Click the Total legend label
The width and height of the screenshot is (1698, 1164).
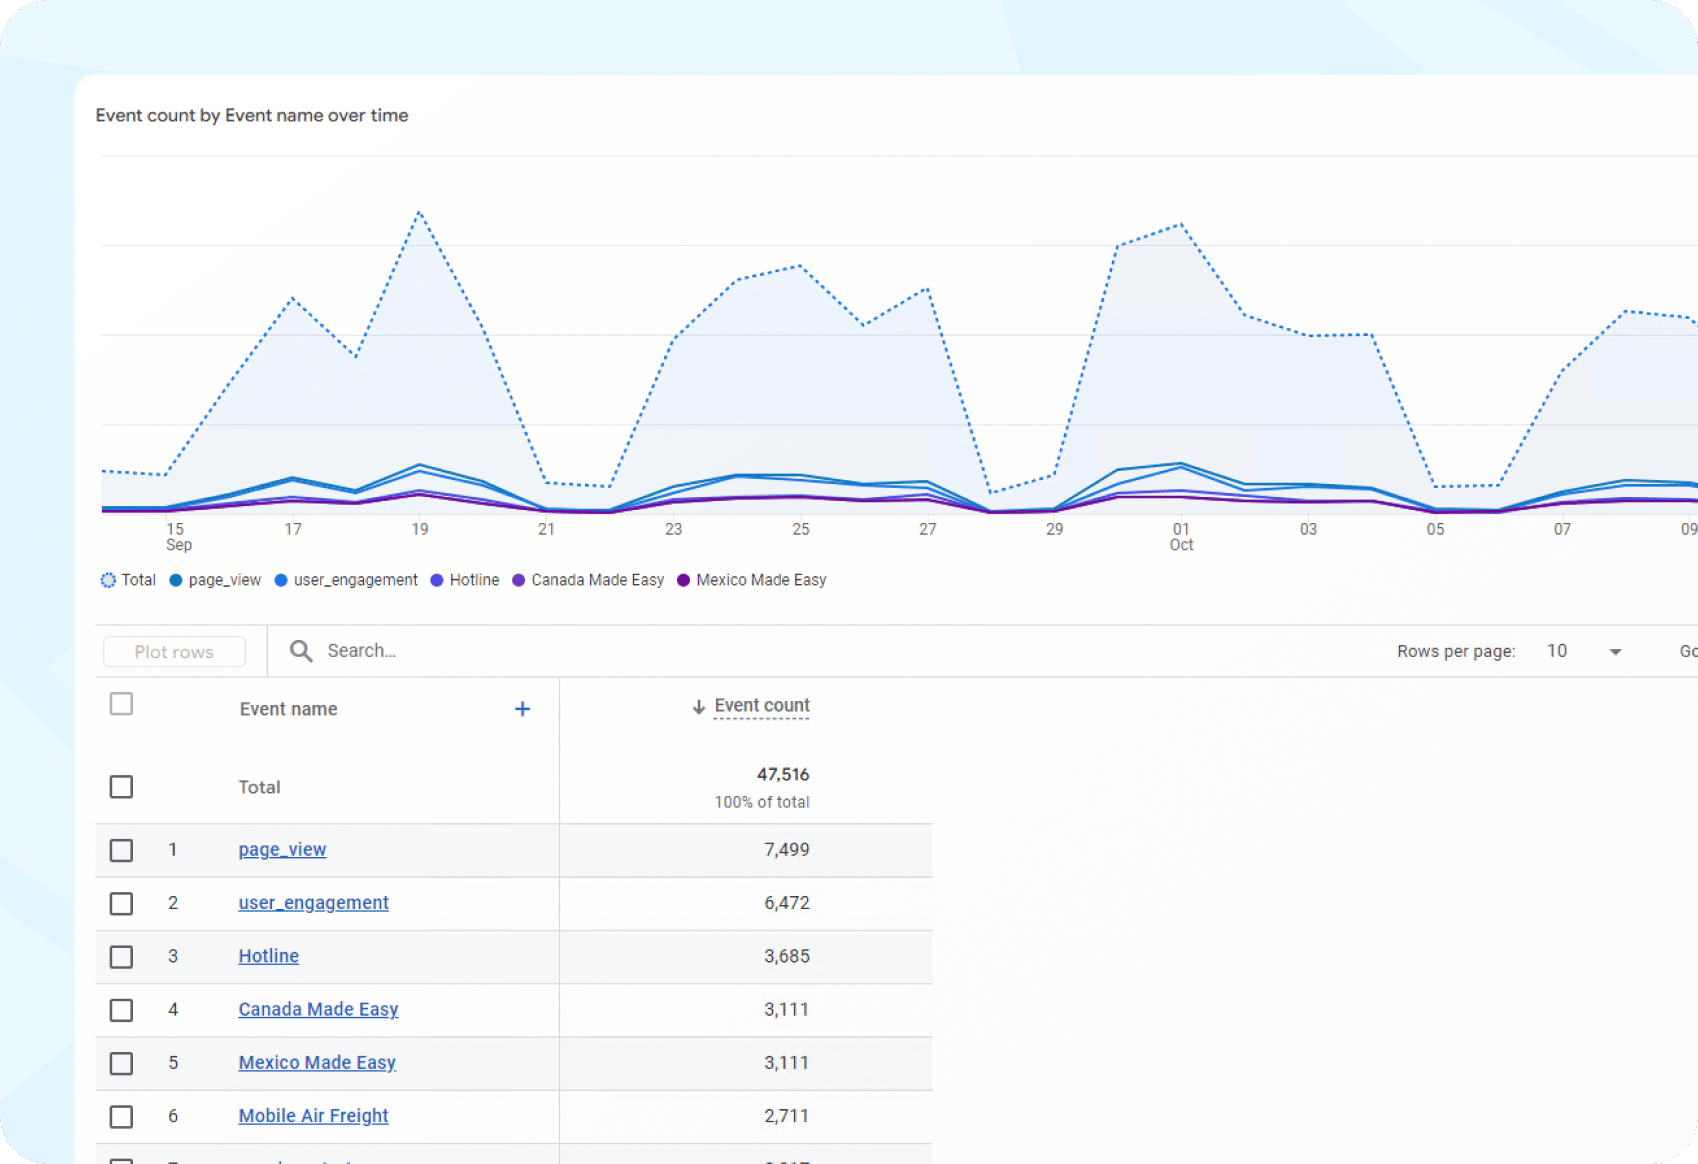pos(139,580)
